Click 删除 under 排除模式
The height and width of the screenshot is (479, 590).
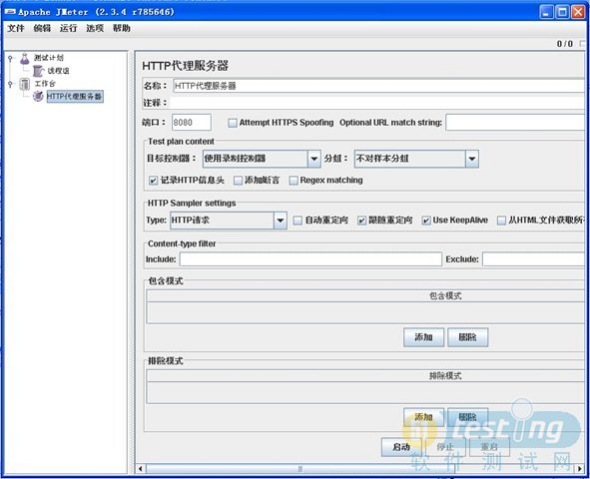click(x=468, y=417)
